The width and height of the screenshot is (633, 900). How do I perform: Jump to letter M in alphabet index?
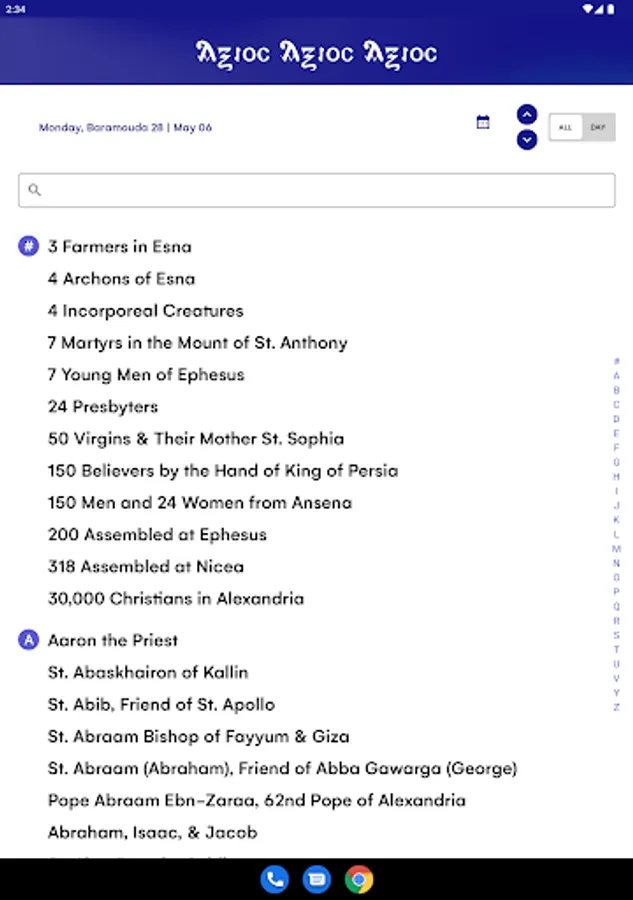(x=615, y=550)
